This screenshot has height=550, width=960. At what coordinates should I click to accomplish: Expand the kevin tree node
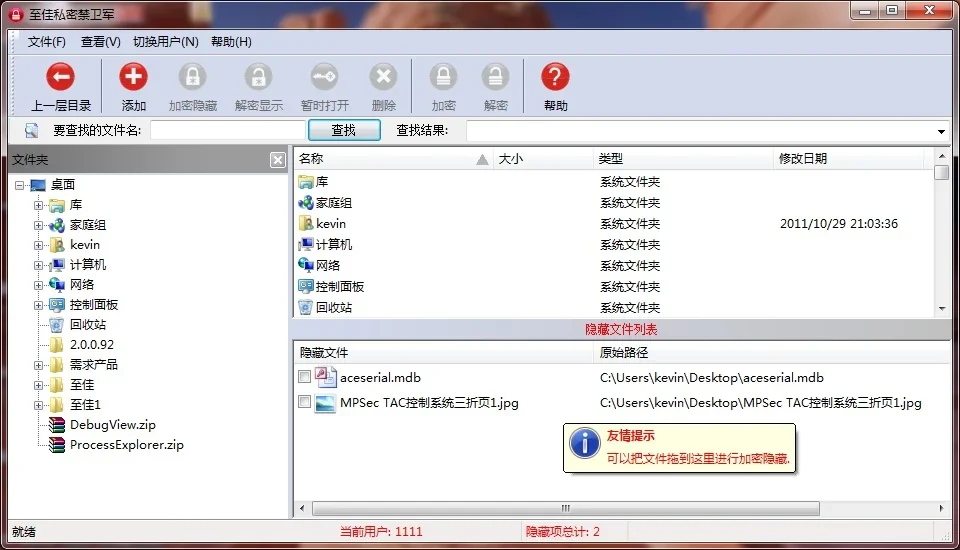click(x=39, y=245)
